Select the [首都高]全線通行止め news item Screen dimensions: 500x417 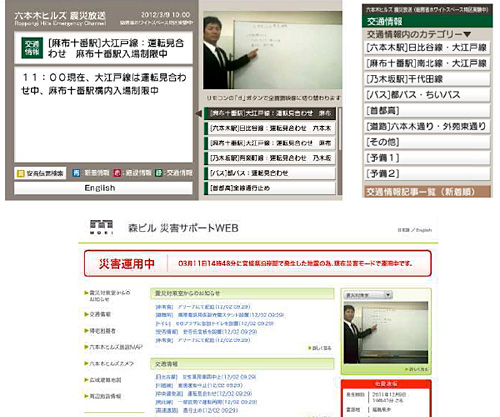coord(270,188)
